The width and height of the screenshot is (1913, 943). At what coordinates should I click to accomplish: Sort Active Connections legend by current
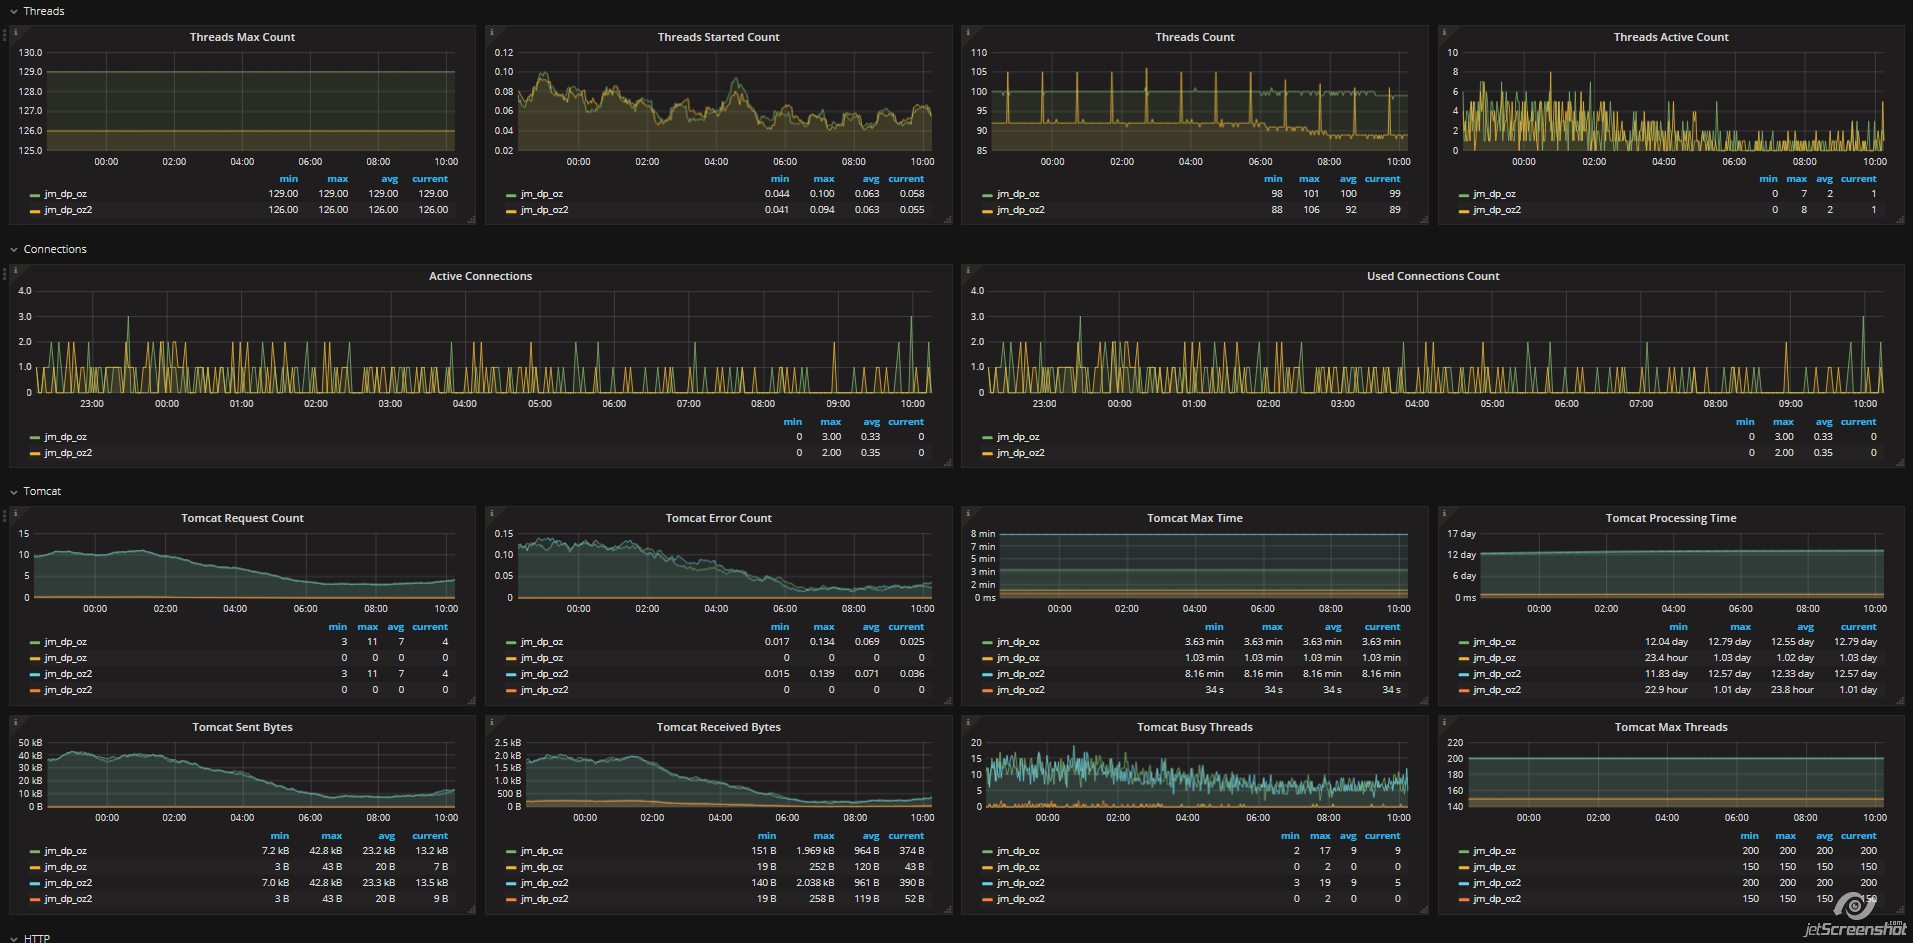tap(906, 422)
